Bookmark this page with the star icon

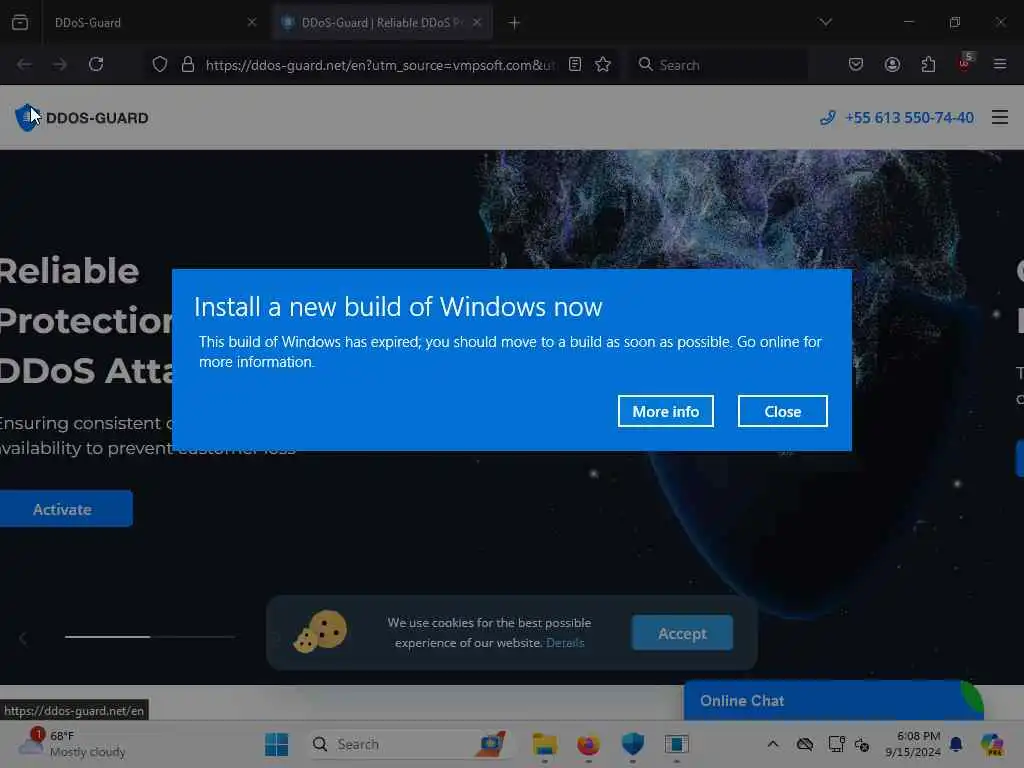pos(603,64)
